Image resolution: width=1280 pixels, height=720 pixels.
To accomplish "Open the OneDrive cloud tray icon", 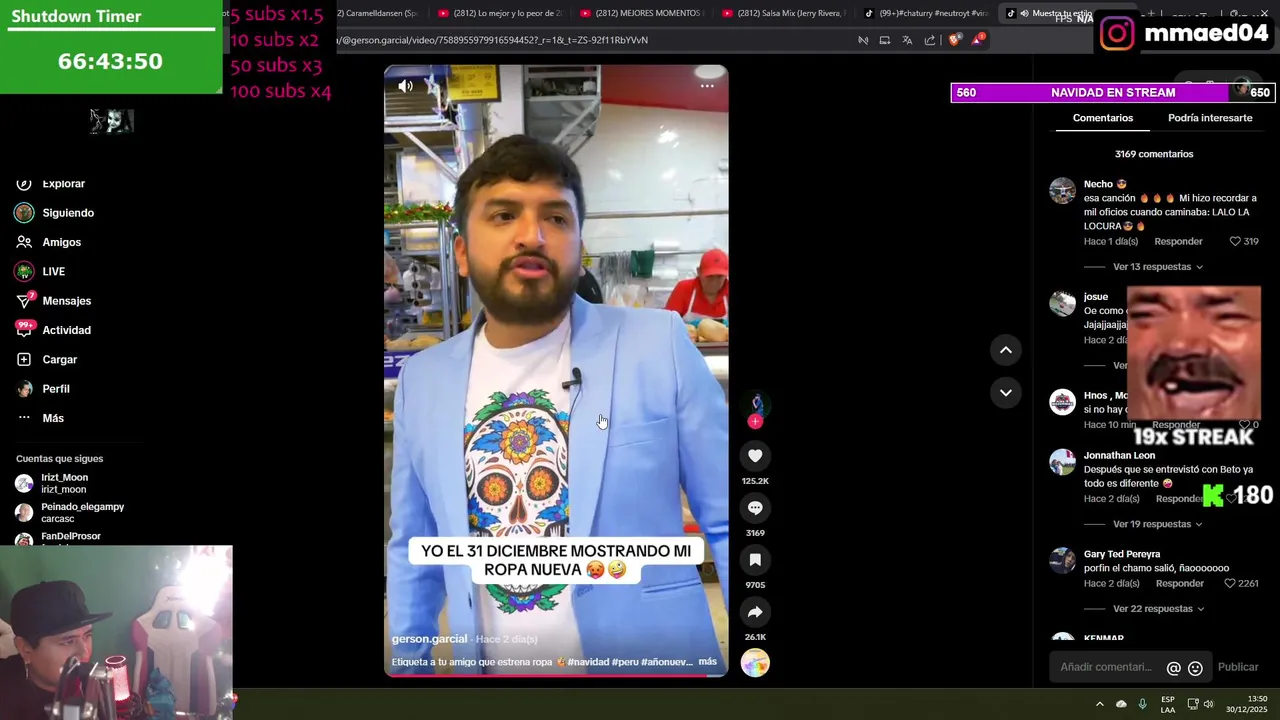I will 1121,704.
